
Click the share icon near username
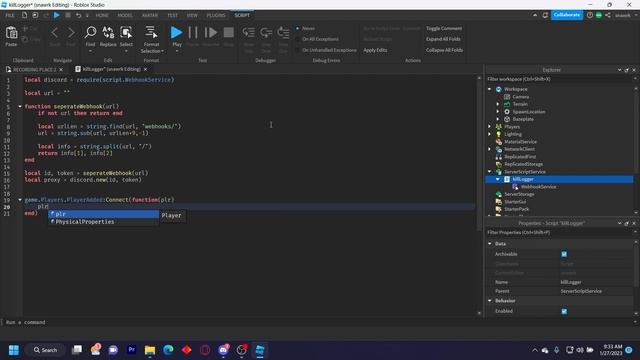point(608,15)
